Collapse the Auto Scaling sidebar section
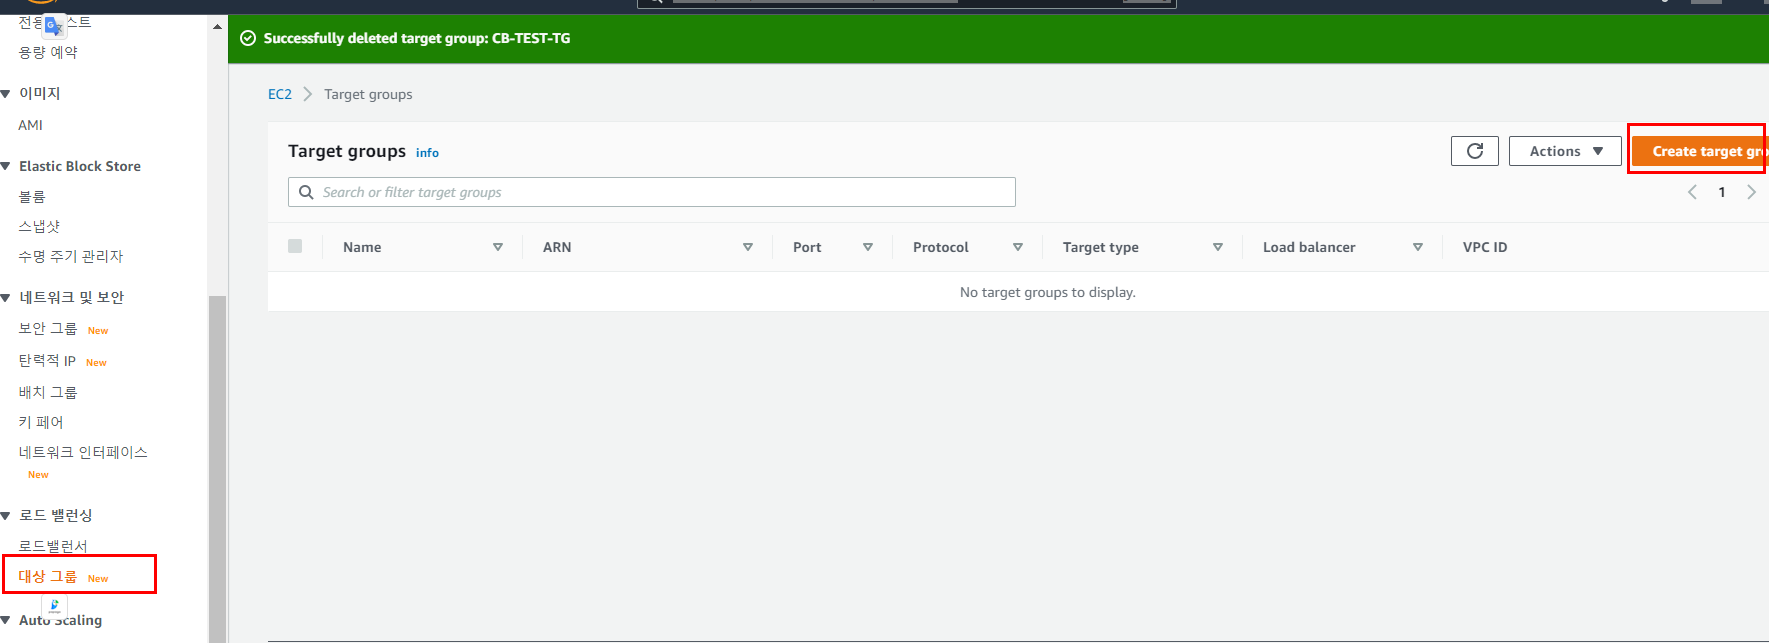Viewport: 1769px width, 643px height. [6, 620]
